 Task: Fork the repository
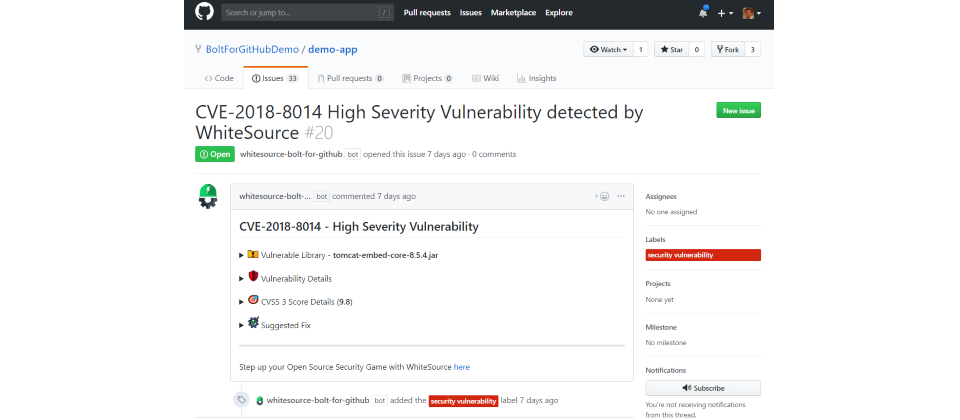click(x=727, y=50)
